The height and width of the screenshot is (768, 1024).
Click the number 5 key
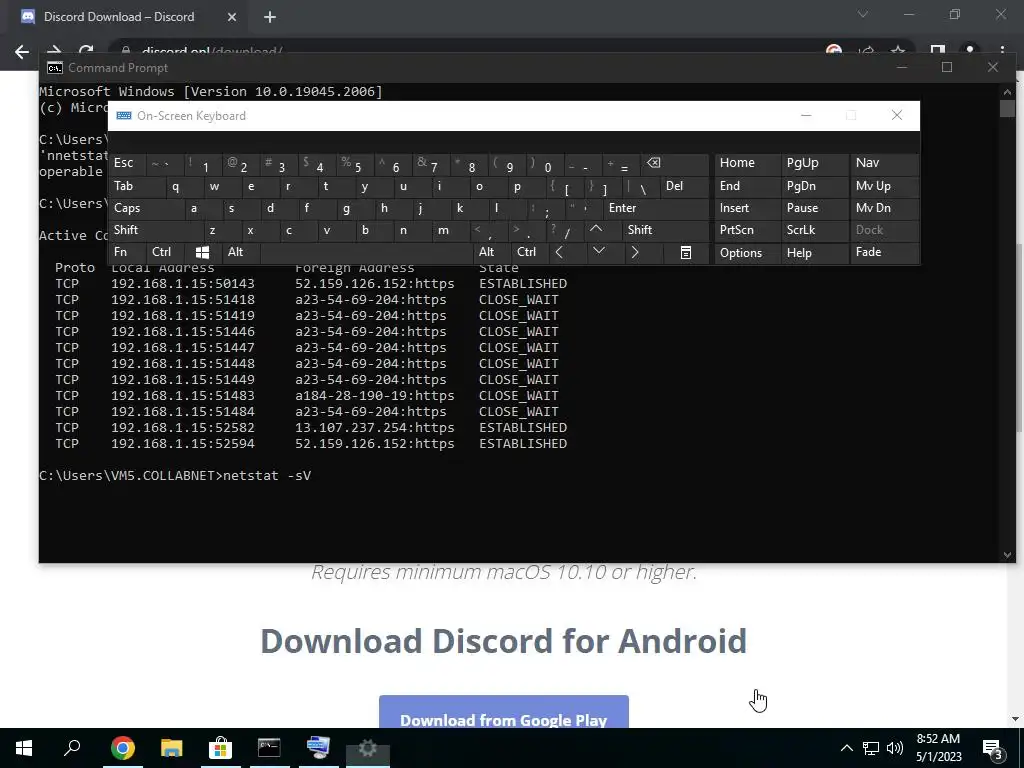point(355,163)
